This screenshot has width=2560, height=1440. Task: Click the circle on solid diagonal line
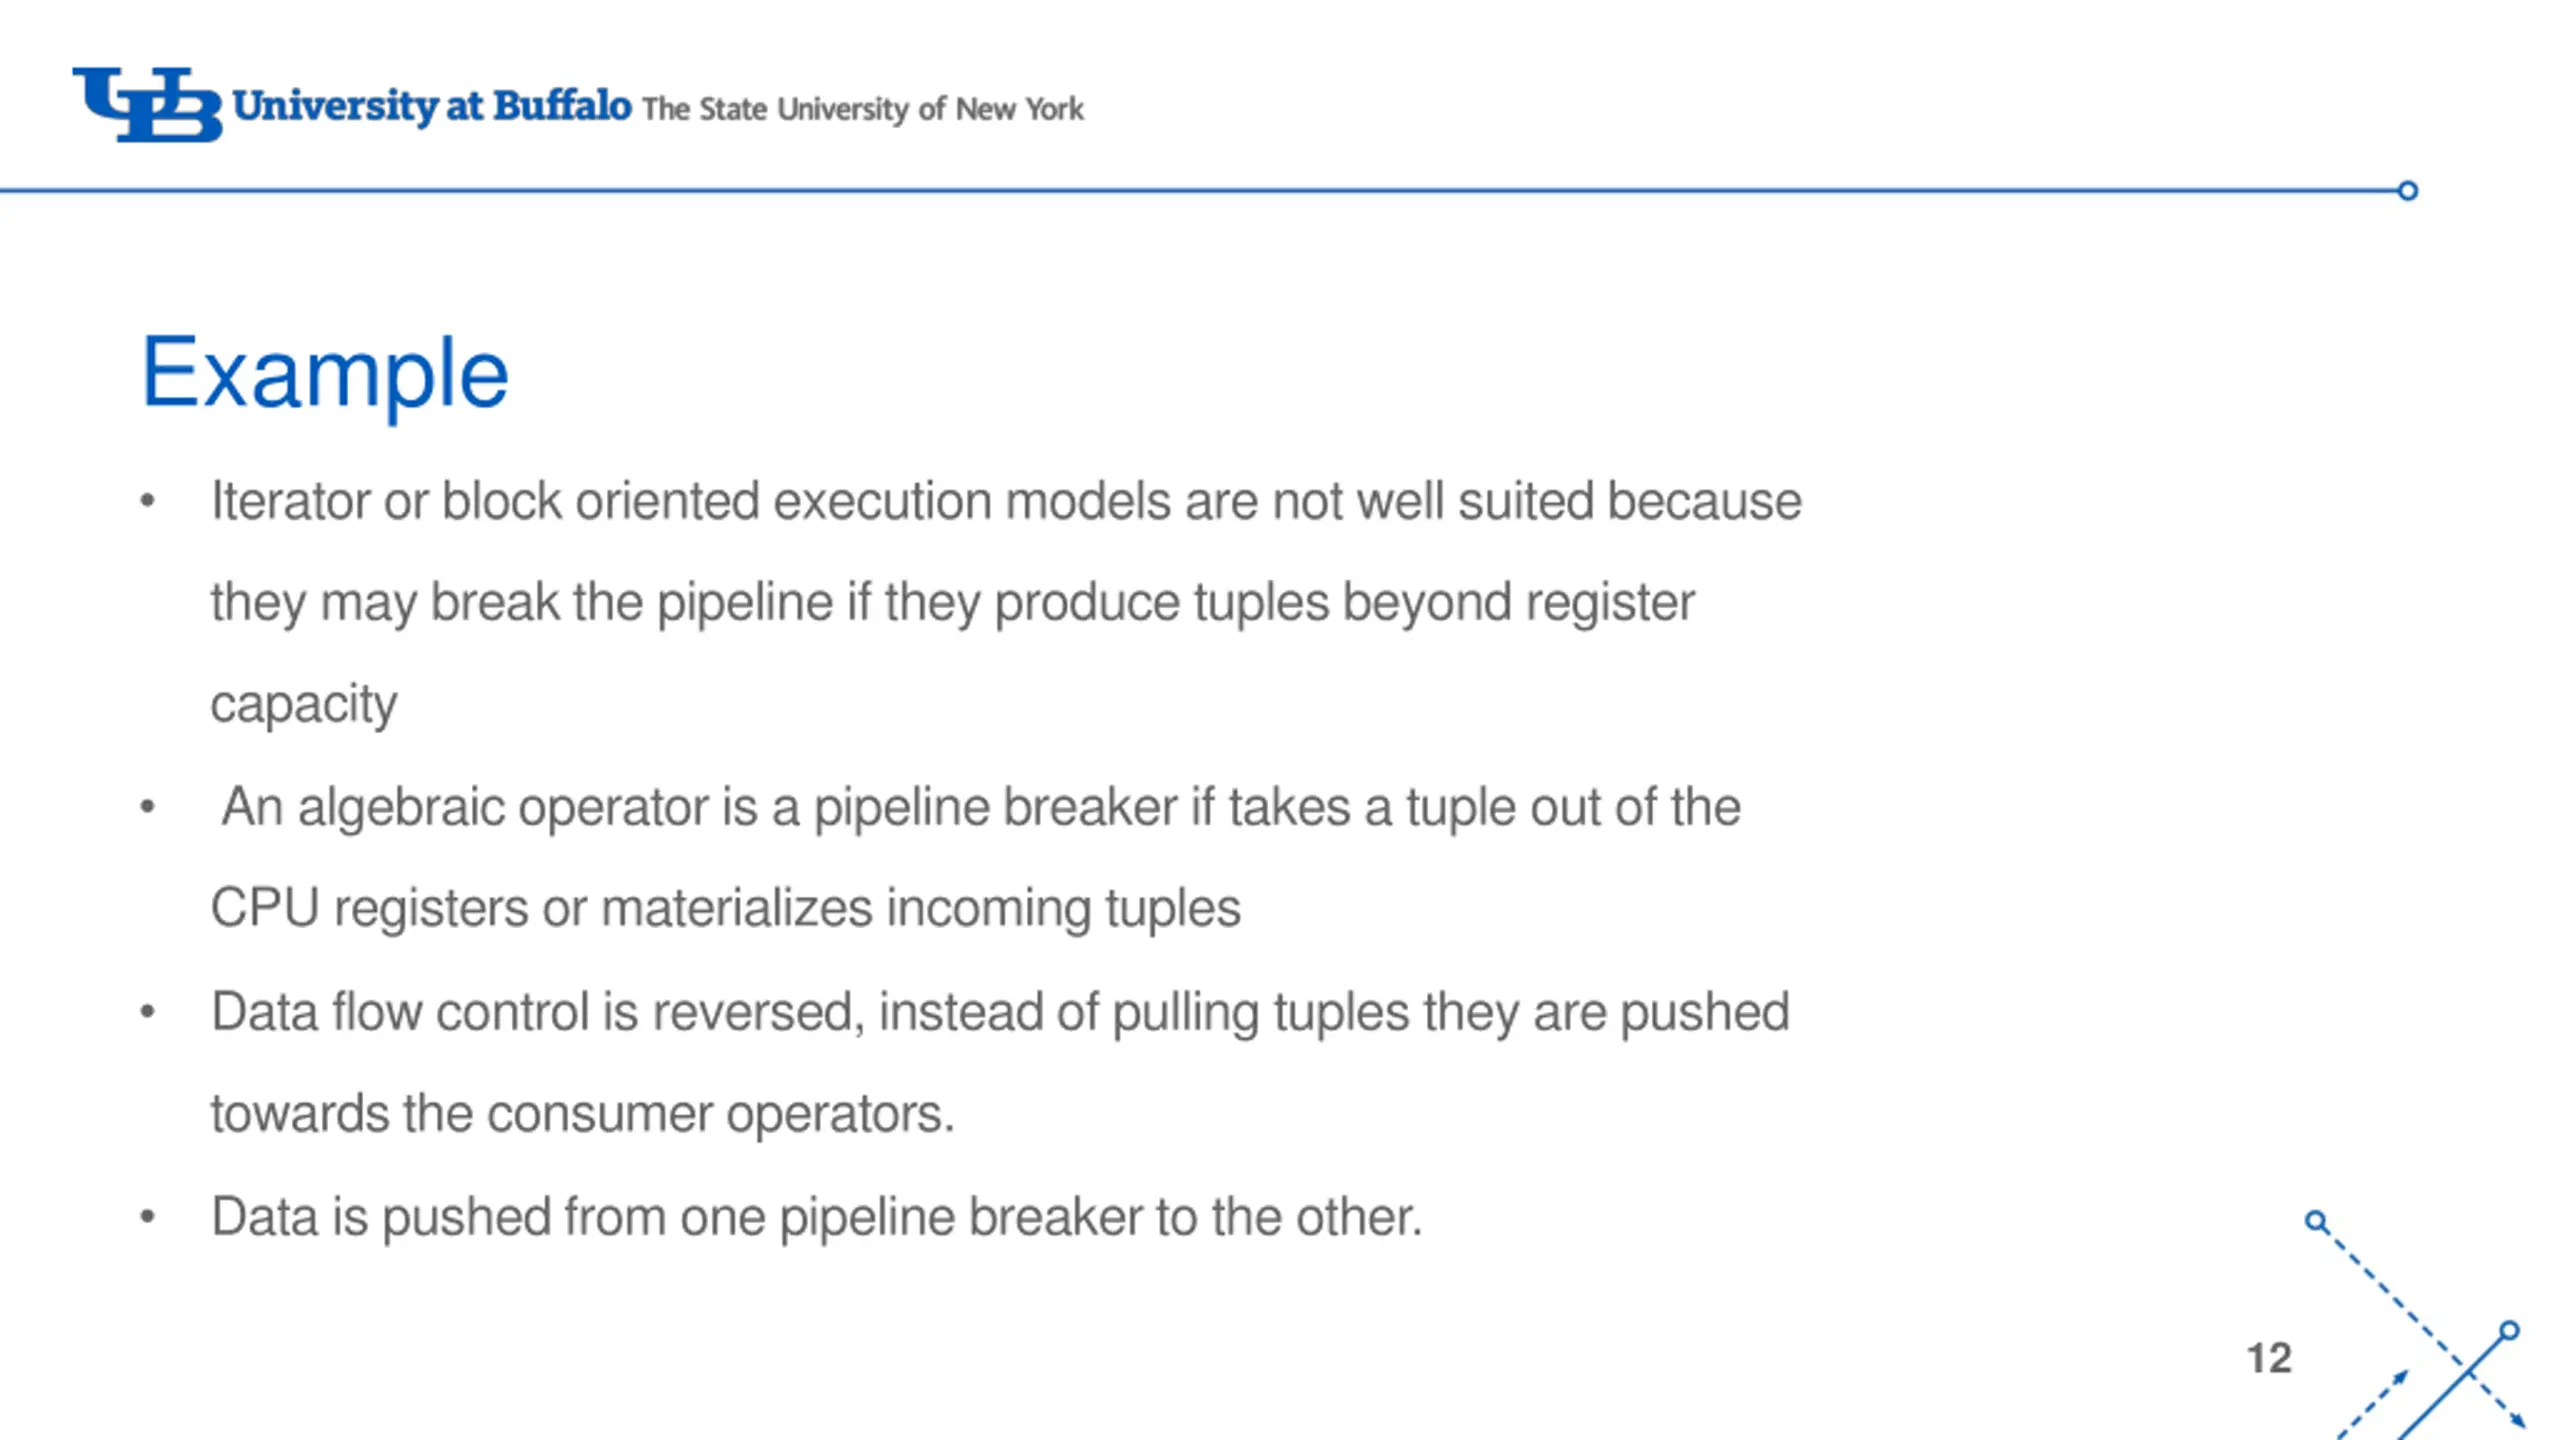coord(2509,1330)
